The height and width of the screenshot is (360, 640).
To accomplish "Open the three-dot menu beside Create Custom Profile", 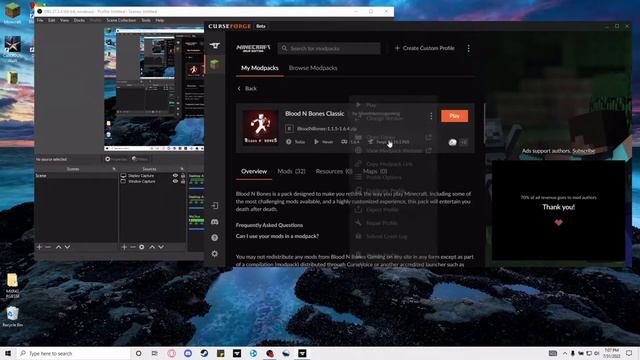I will tap(469, 48).
